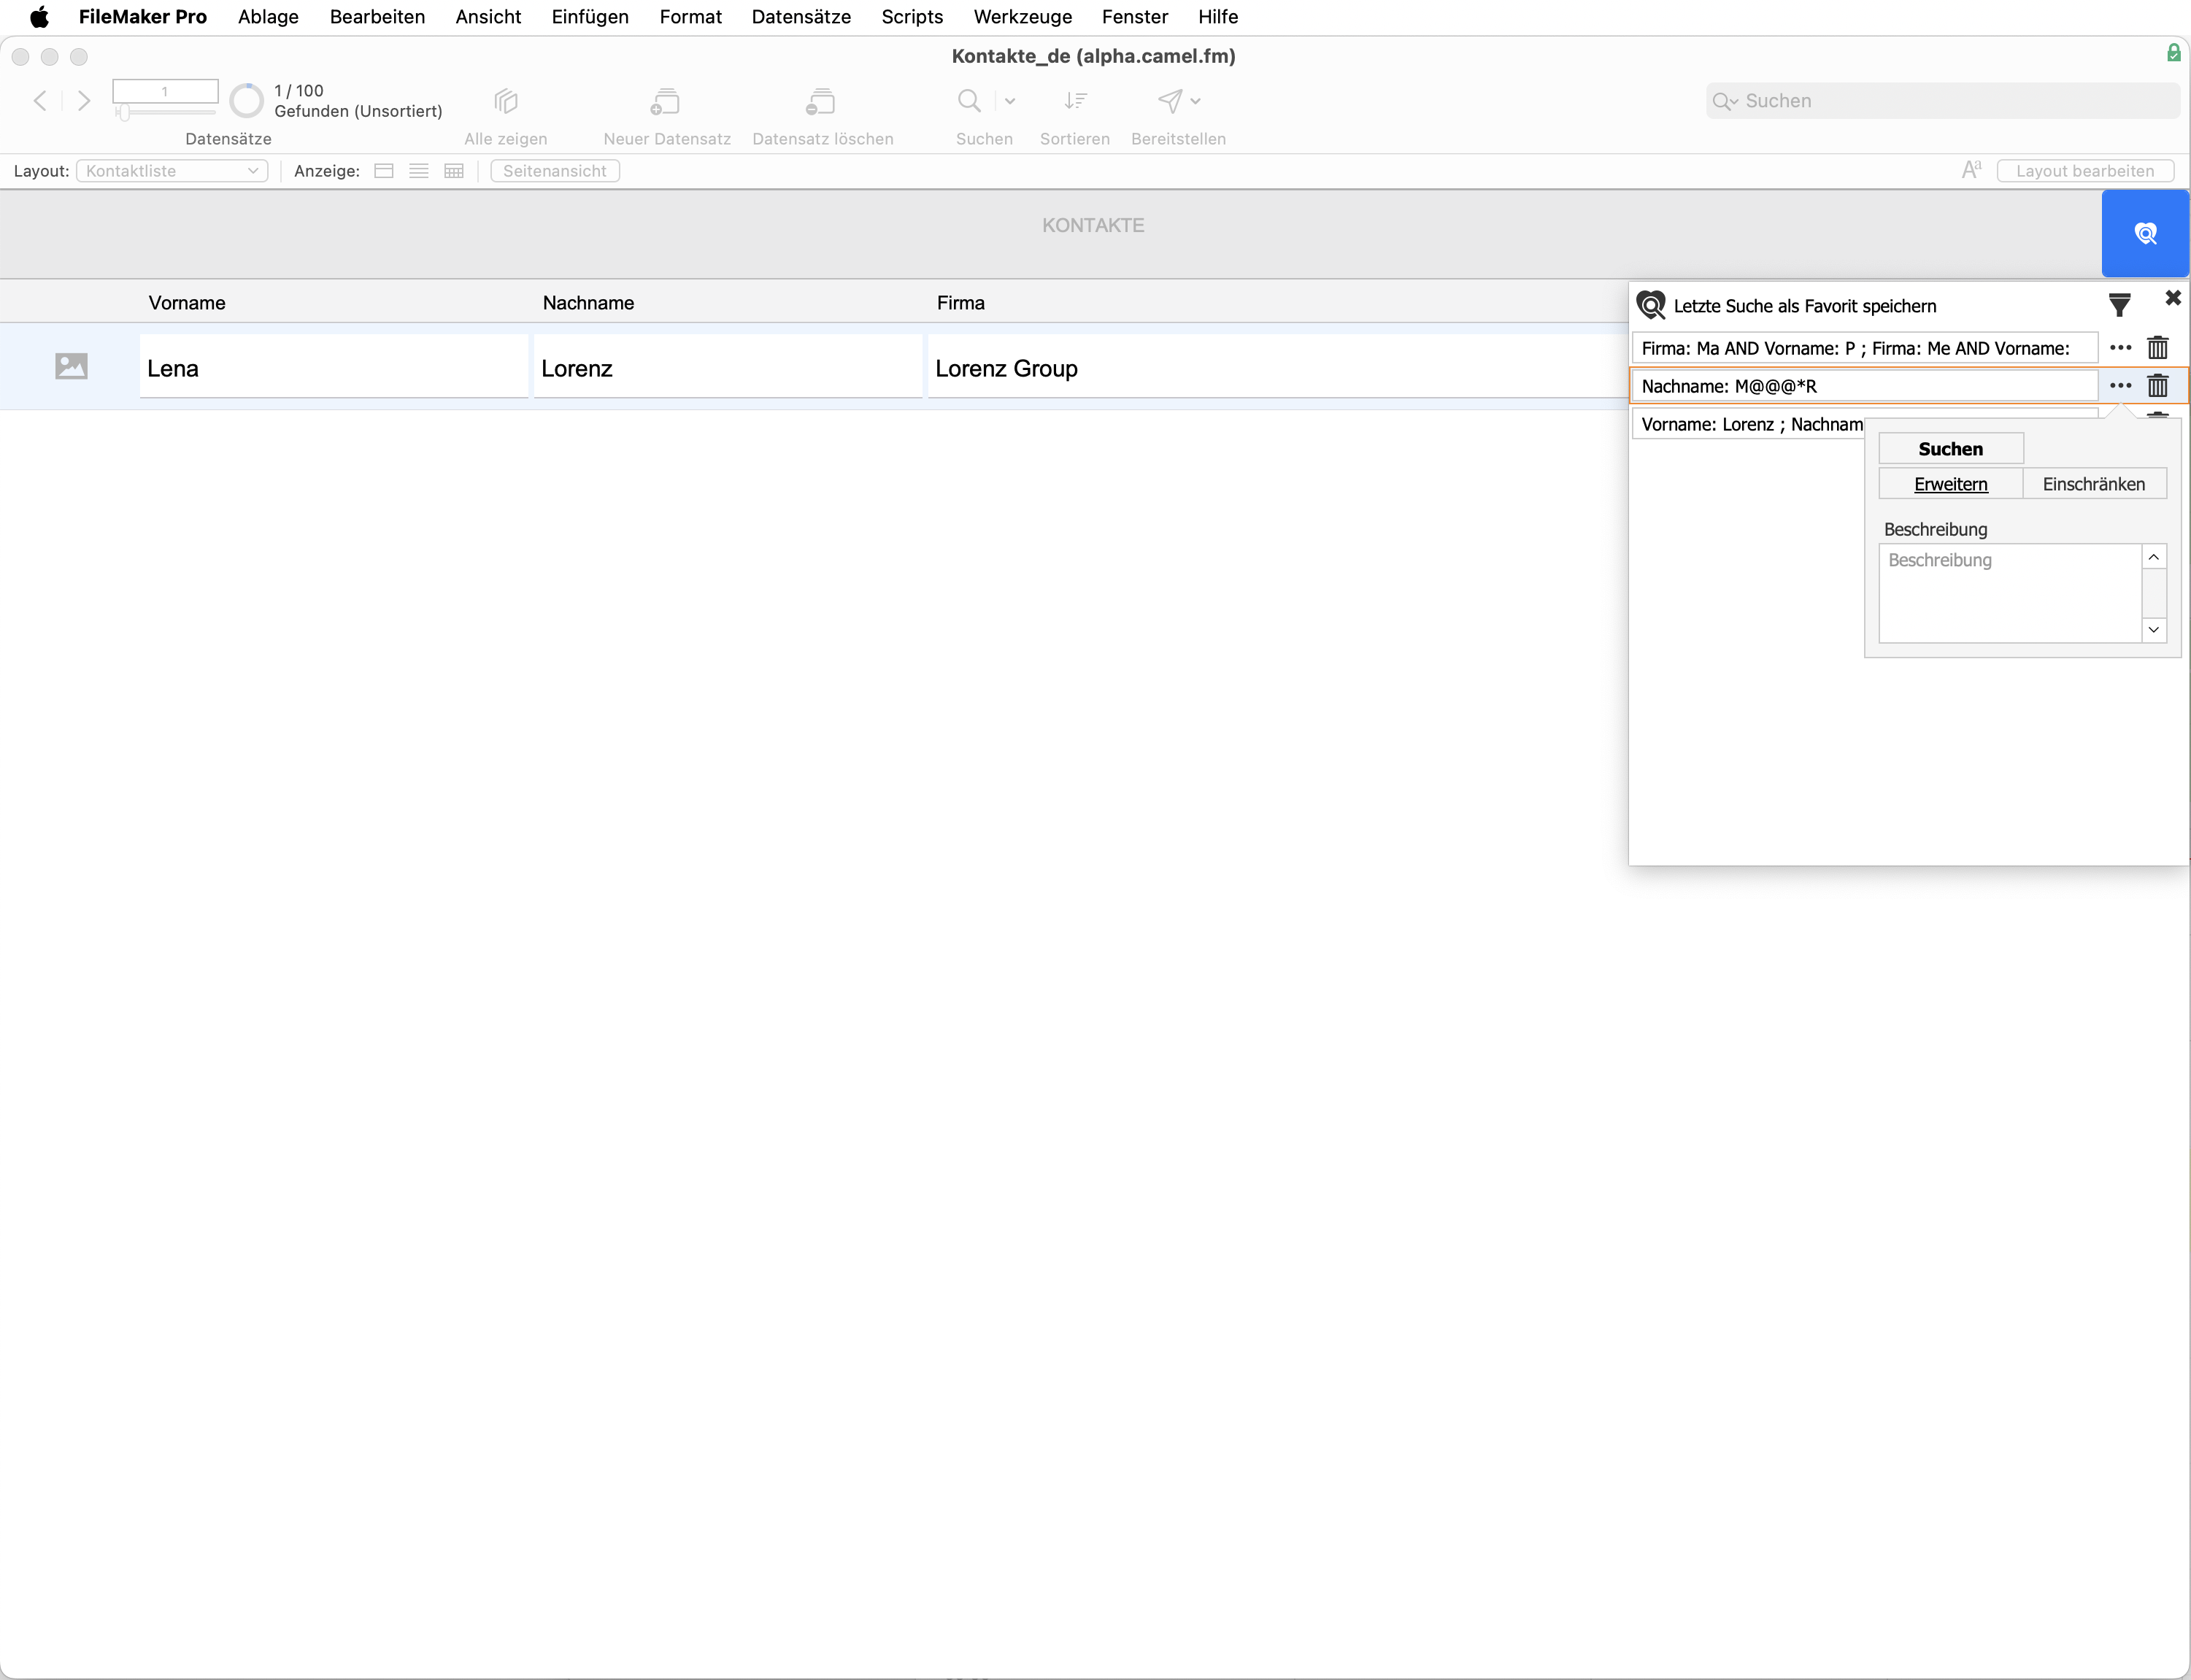Select the Firma: Ma AND Vorname favorite entry
This screenshot has width=2191, height=1680.
click(1865, 348)
